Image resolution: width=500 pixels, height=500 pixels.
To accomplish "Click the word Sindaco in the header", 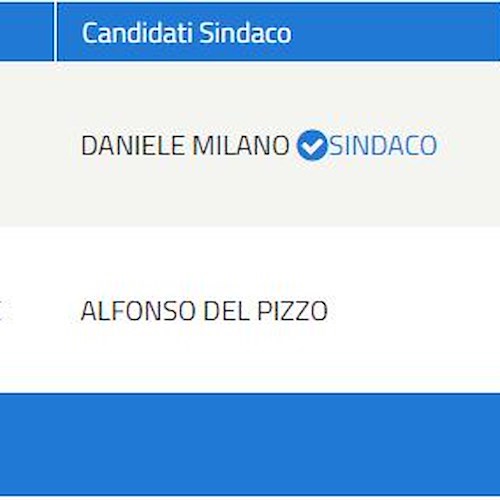I will [246, 33].
